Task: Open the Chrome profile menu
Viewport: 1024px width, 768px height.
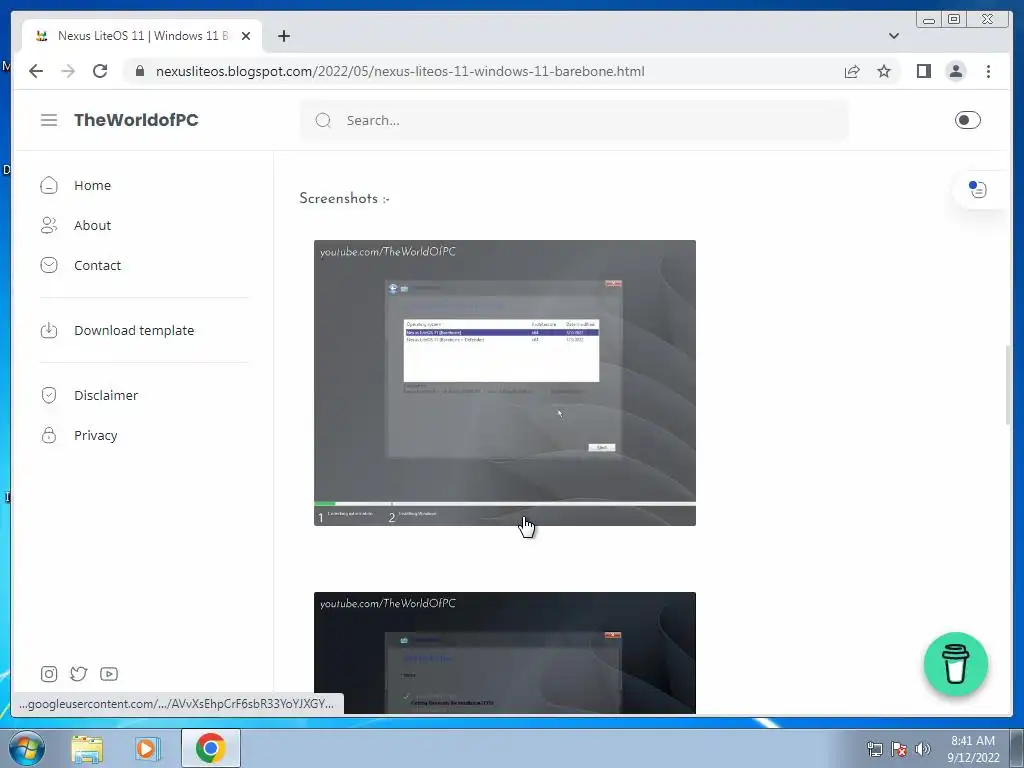Action: pos(955,71)
